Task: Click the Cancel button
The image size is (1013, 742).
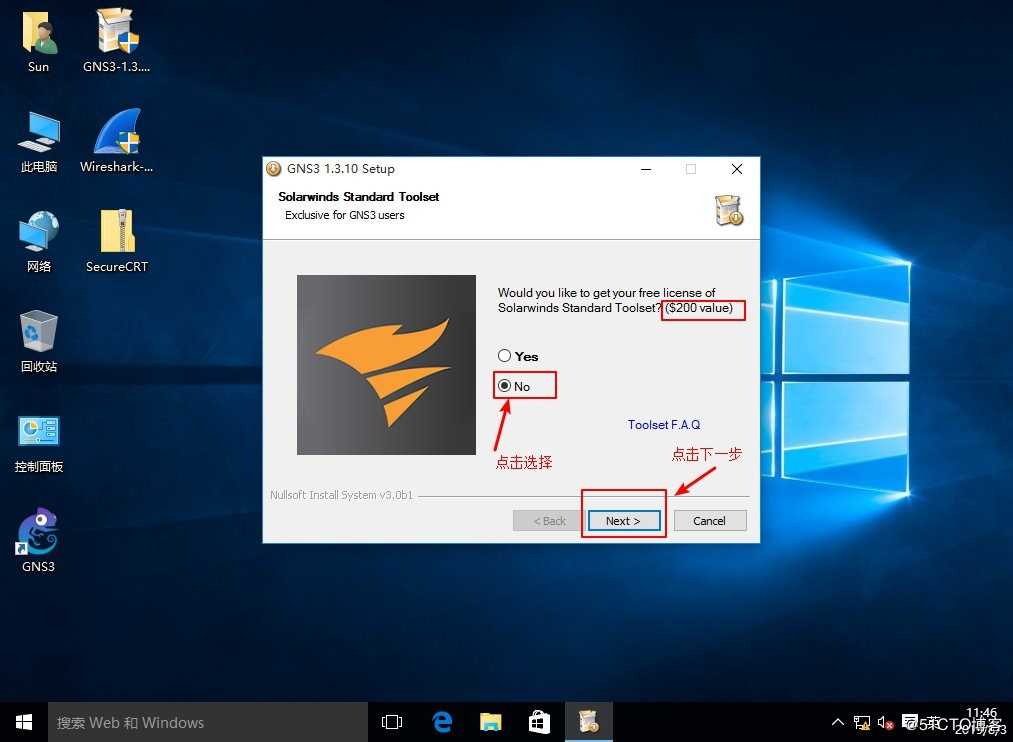Action: click(x=709, y=520)
